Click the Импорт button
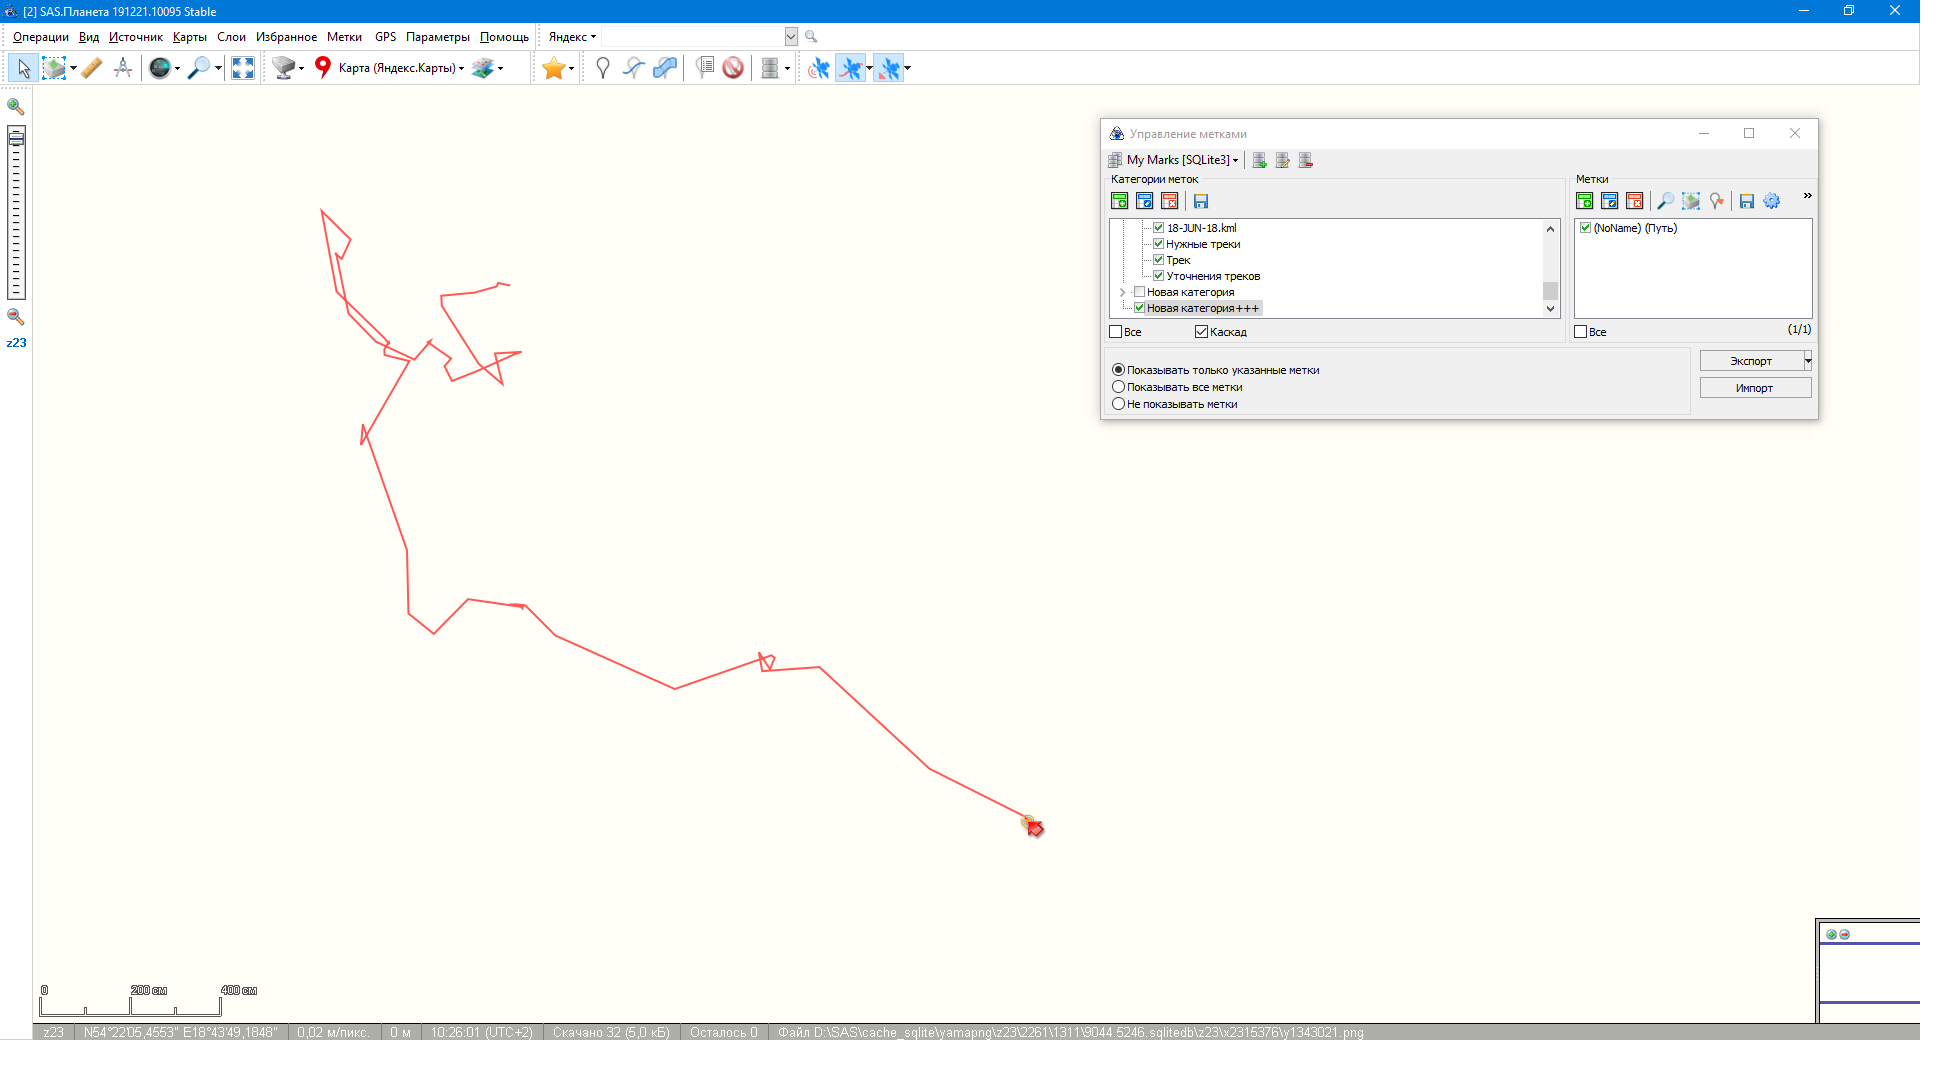The image size is (1936, 1066). [1754, 388]
